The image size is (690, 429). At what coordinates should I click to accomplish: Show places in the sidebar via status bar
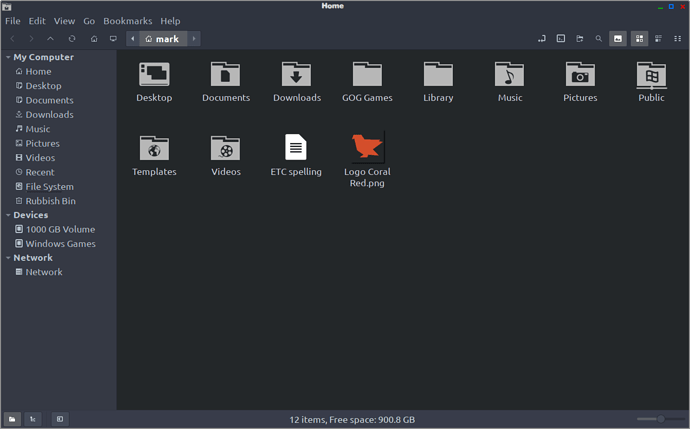(x=12, y=419)
